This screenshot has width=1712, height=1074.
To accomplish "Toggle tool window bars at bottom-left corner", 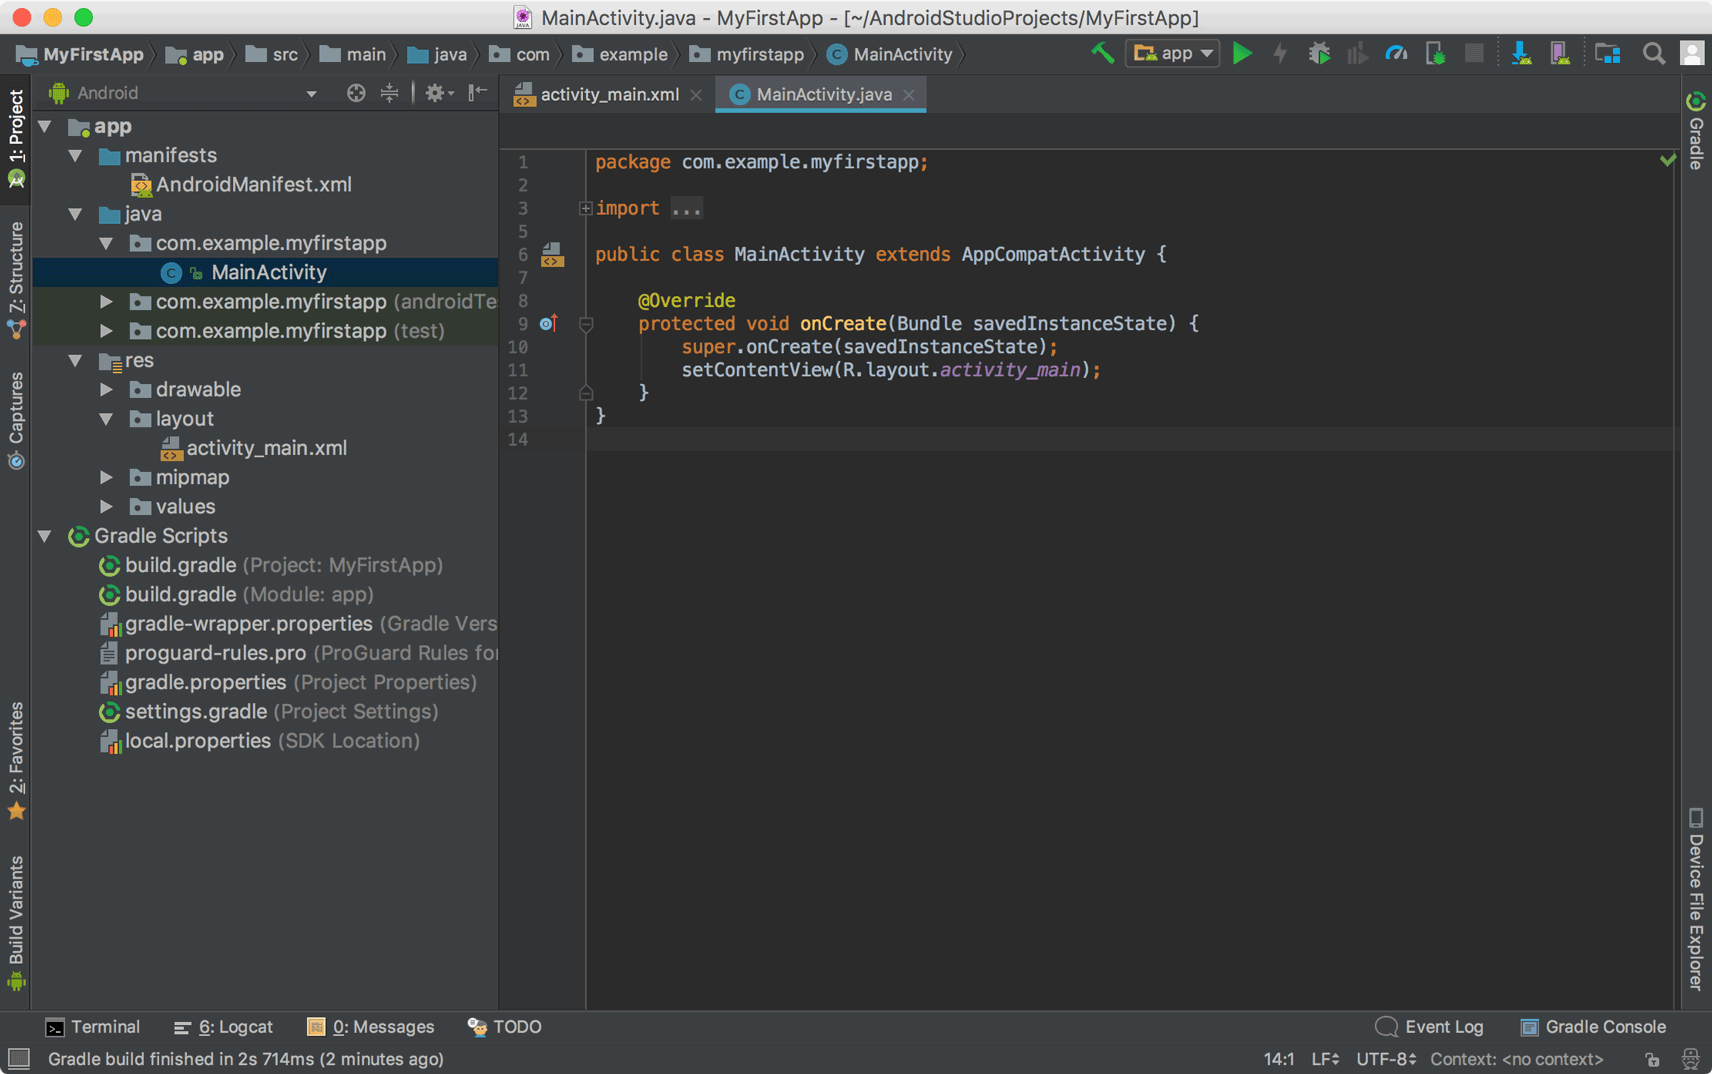I will click(18, 1059).
